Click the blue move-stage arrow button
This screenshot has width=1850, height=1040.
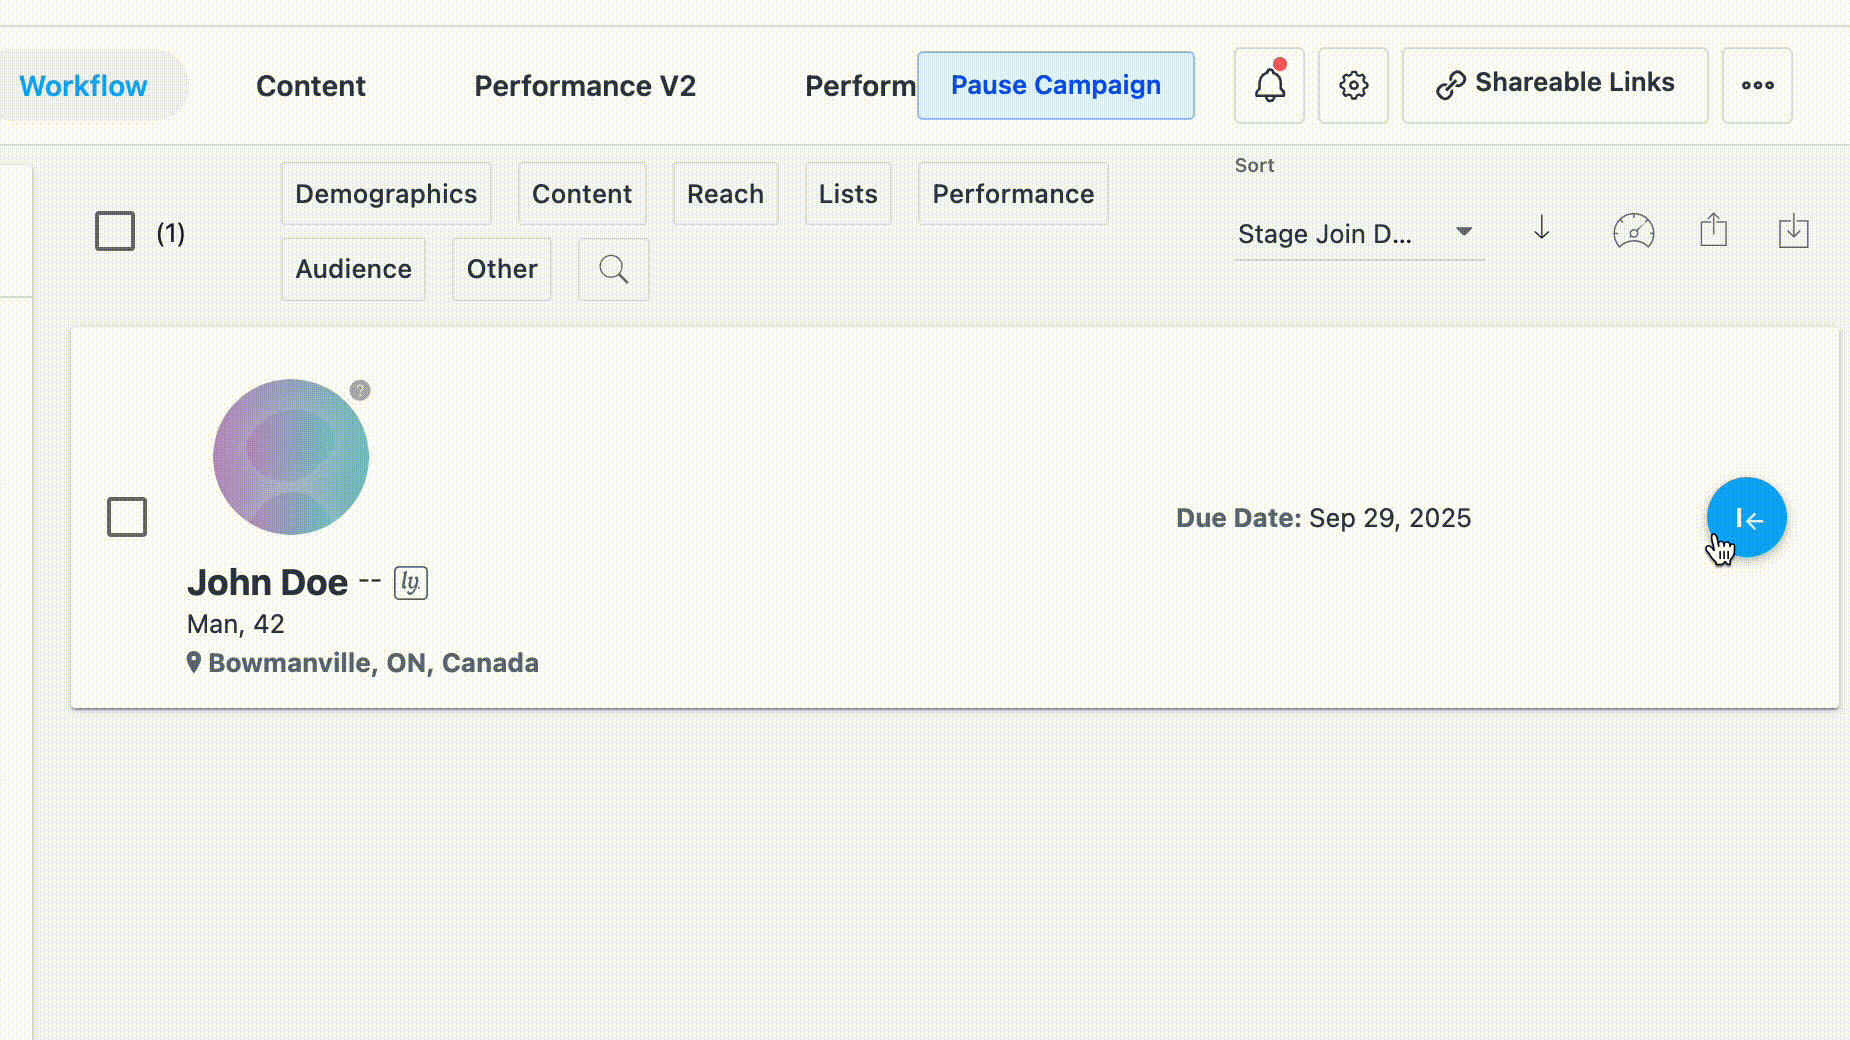pyautogui.click(x=1746, y=517)
